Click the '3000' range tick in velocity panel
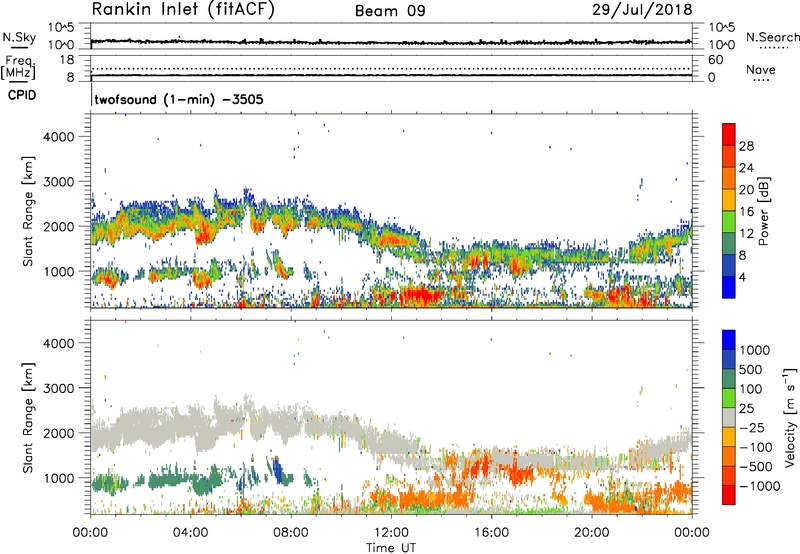This screenshot has height=554, width=800. coord(59,388)
